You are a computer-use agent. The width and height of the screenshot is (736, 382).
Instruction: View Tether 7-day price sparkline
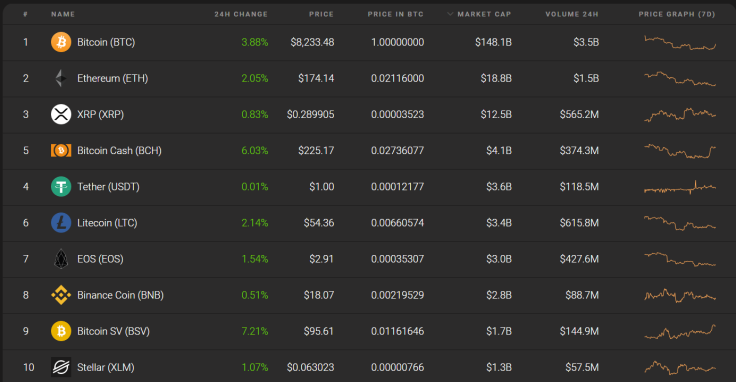[x=680, y=188]
